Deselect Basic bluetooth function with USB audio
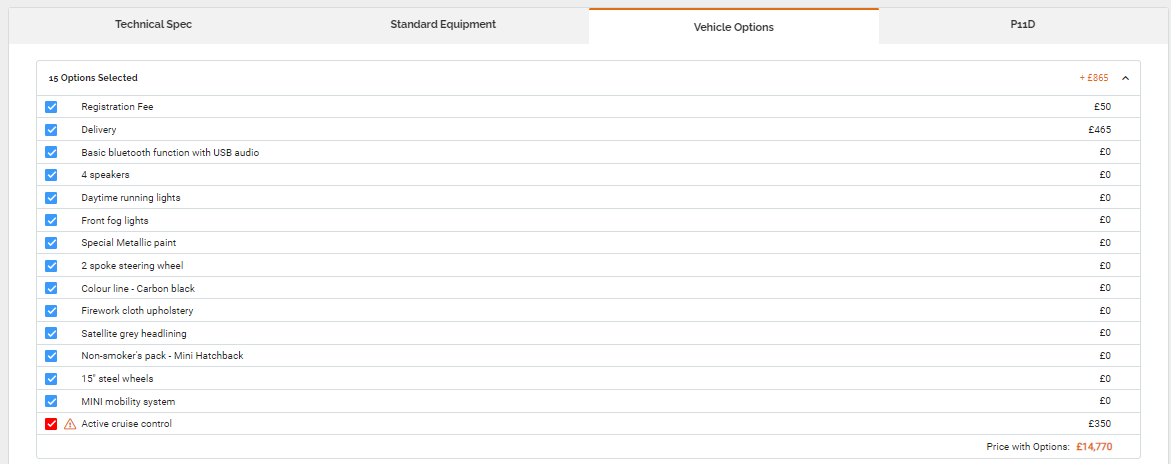Screen dimensions: 1171x464 (x=51, y=152)
